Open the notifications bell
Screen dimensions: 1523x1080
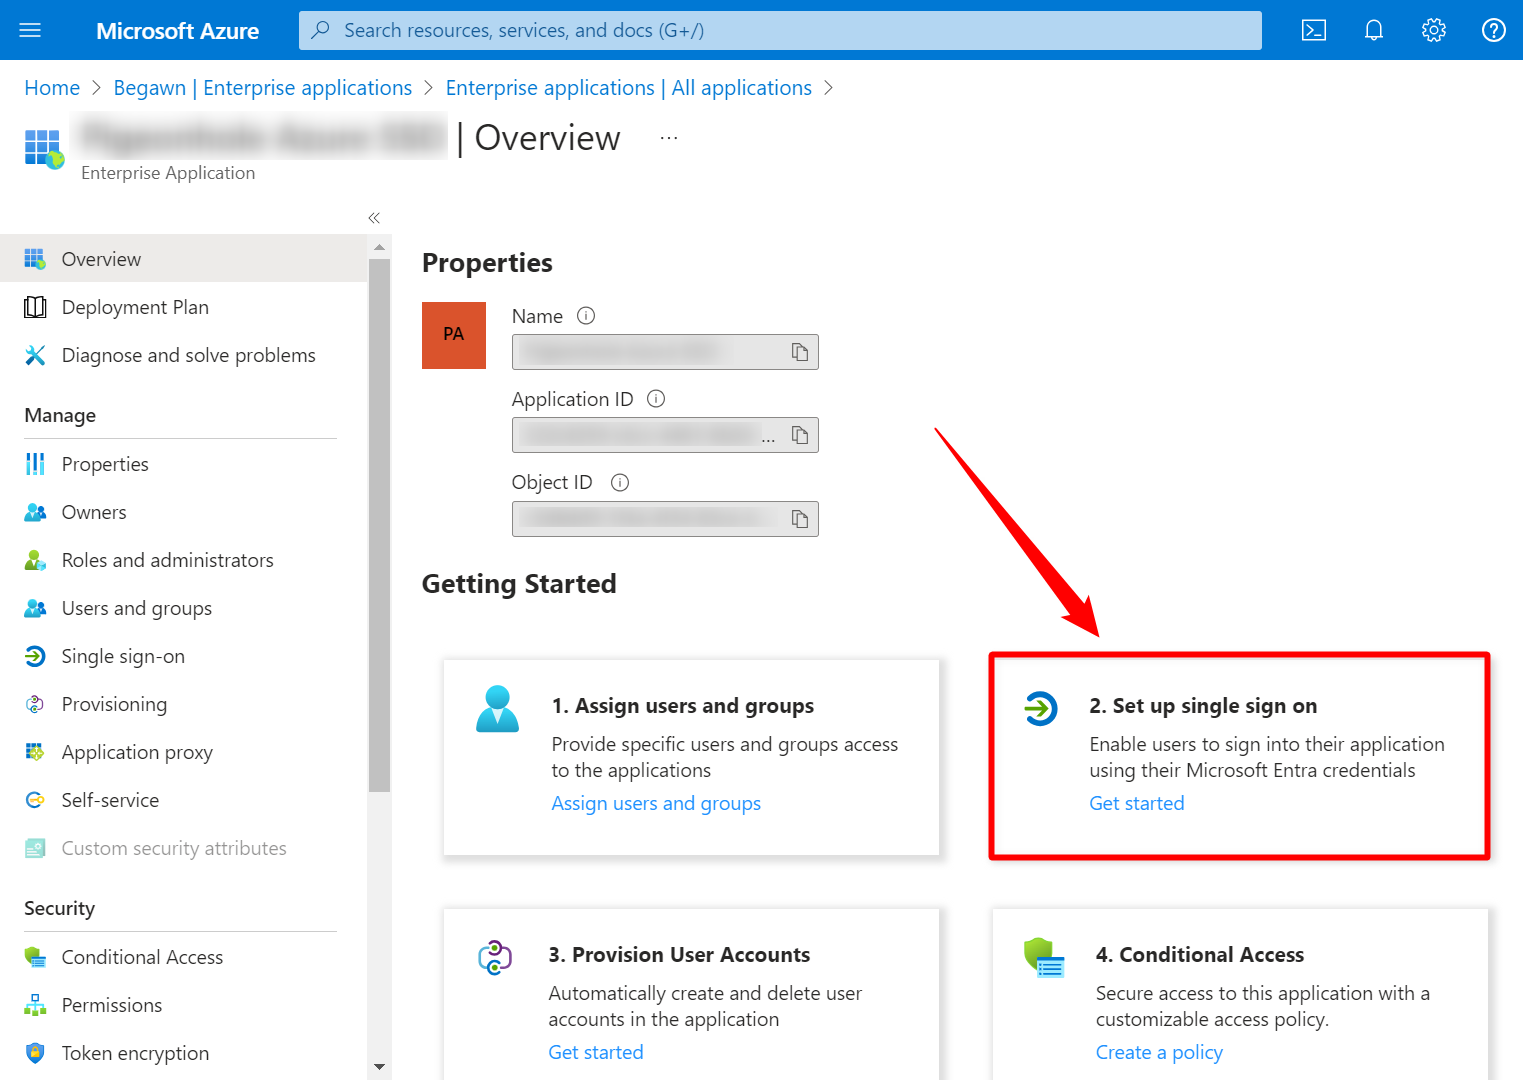(1374, 30)
